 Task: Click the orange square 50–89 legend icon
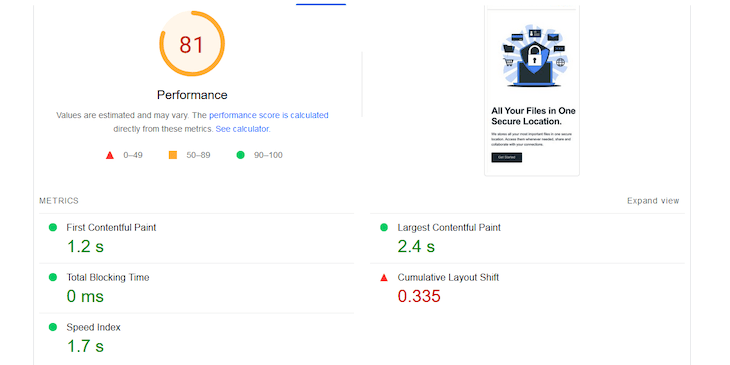click(173, 155)
